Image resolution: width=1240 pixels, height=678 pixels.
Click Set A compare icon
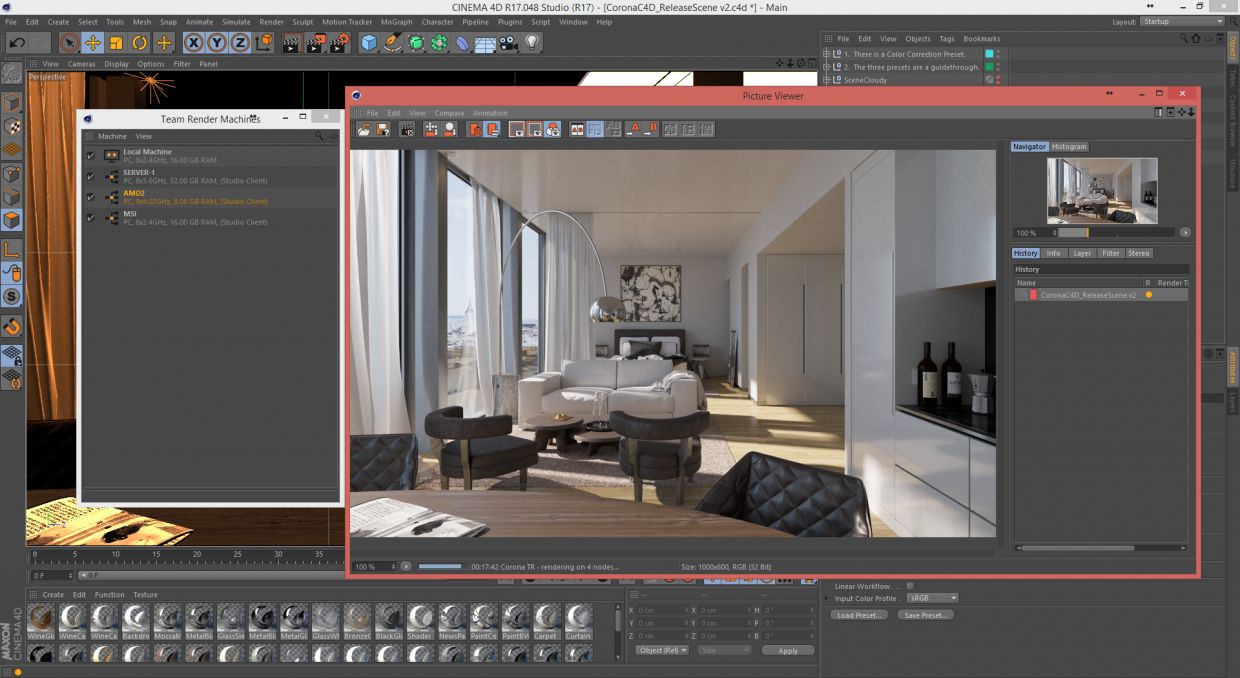[633, 129]
